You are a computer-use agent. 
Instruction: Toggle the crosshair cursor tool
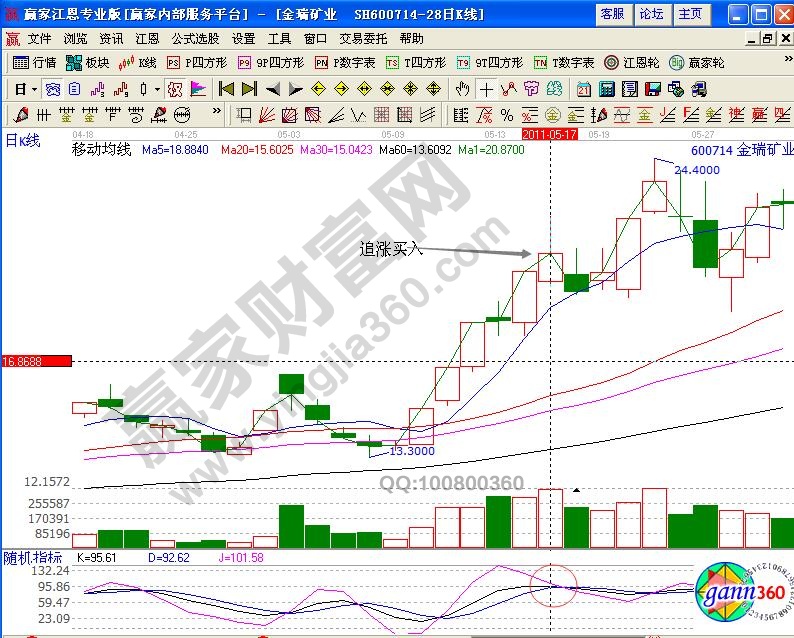[x=486, y=88]
